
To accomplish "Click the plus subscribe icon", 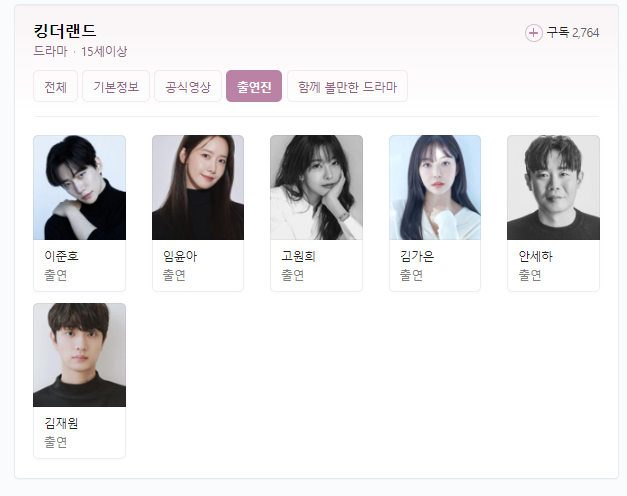I will (533, 33).
